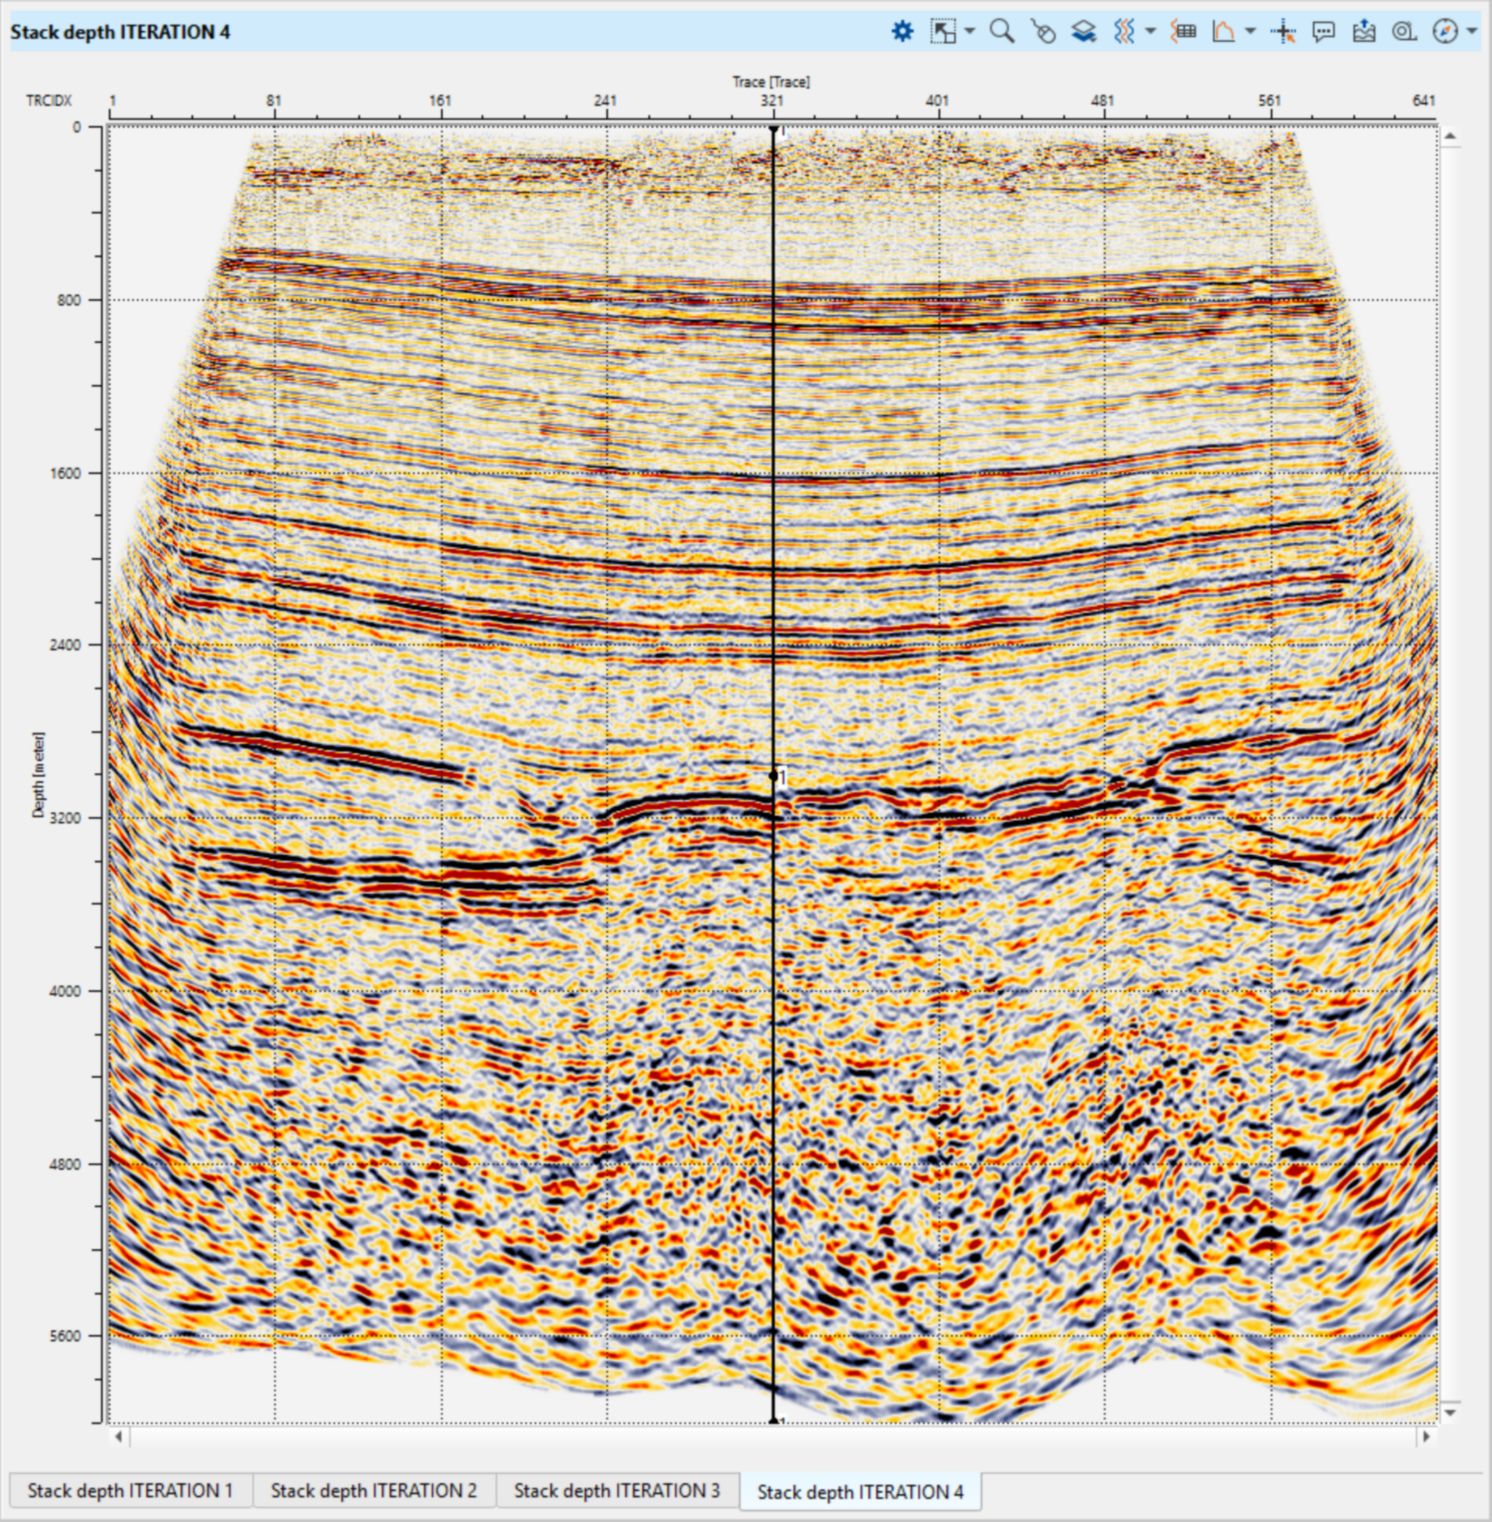1492x1522 pixels.
Task: Click the vertical scrollbar down arrow
Action: pos(1450,1412)
